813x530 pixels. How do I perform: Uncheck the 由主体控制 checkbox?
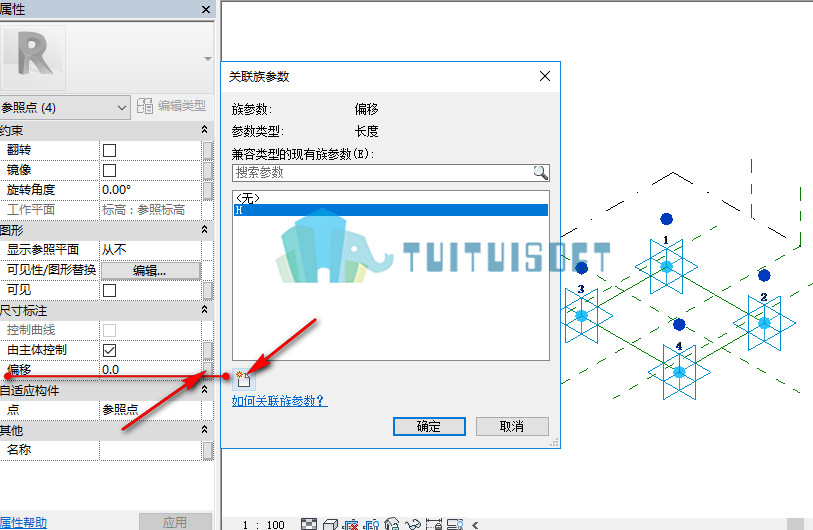(x=109, y=351)
